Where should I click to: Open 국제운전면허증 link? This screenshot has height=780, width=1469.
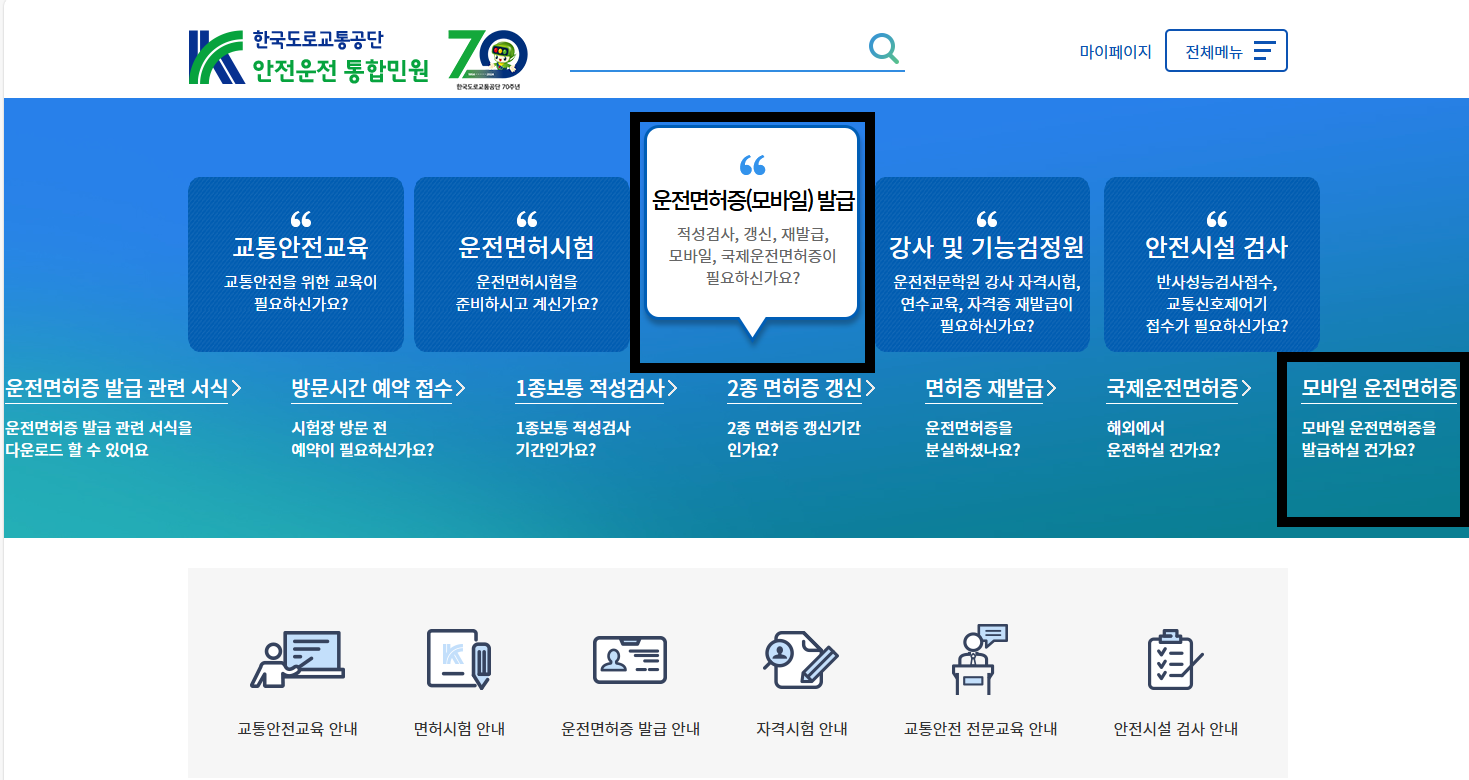click(1178, 389)
